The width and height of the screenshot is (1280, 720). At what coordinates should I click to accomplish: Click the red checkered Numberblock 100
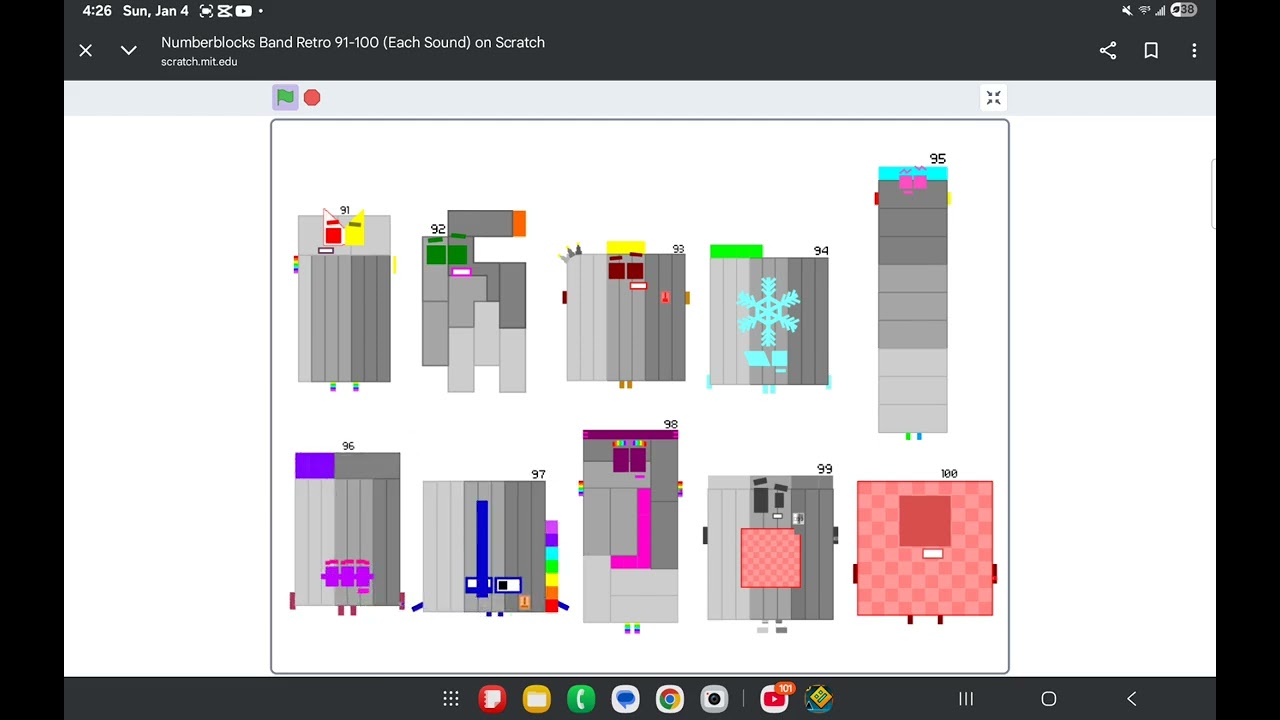coord(925,548)
